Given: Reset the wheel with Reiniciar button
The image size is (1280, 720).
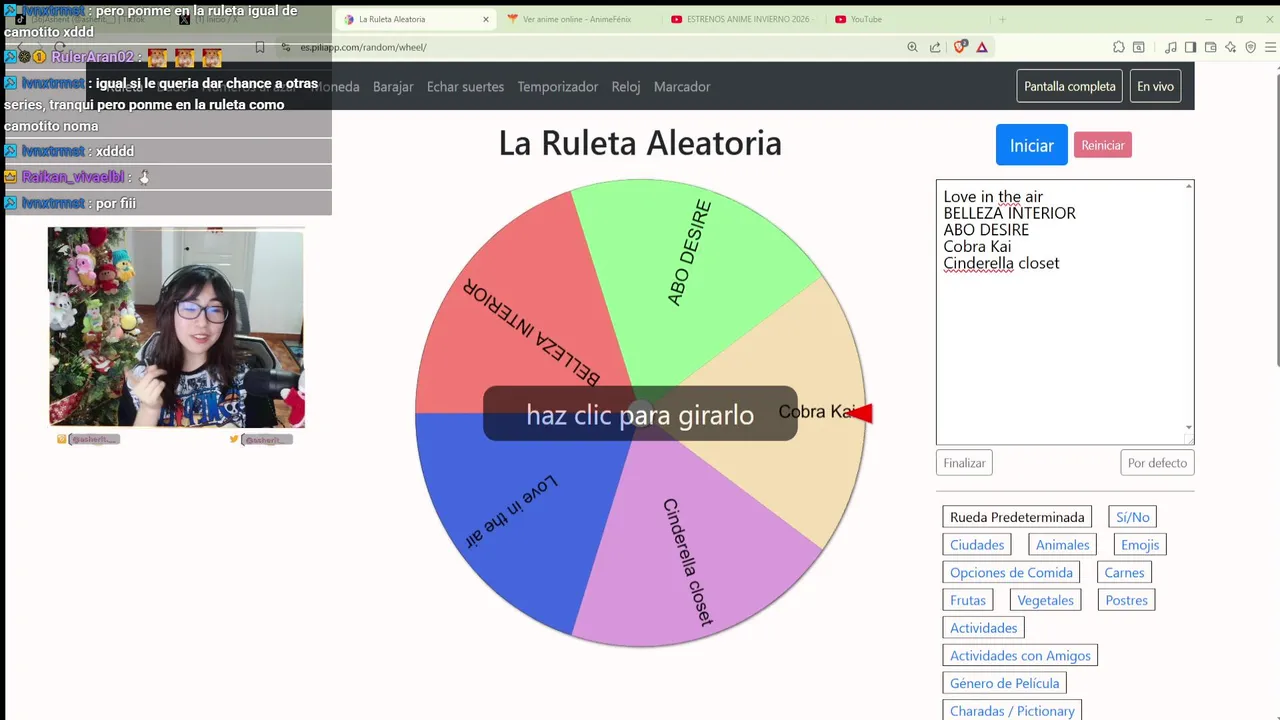Looking at the screenshot, I should pyautogui.click(x=1103, y=145).
